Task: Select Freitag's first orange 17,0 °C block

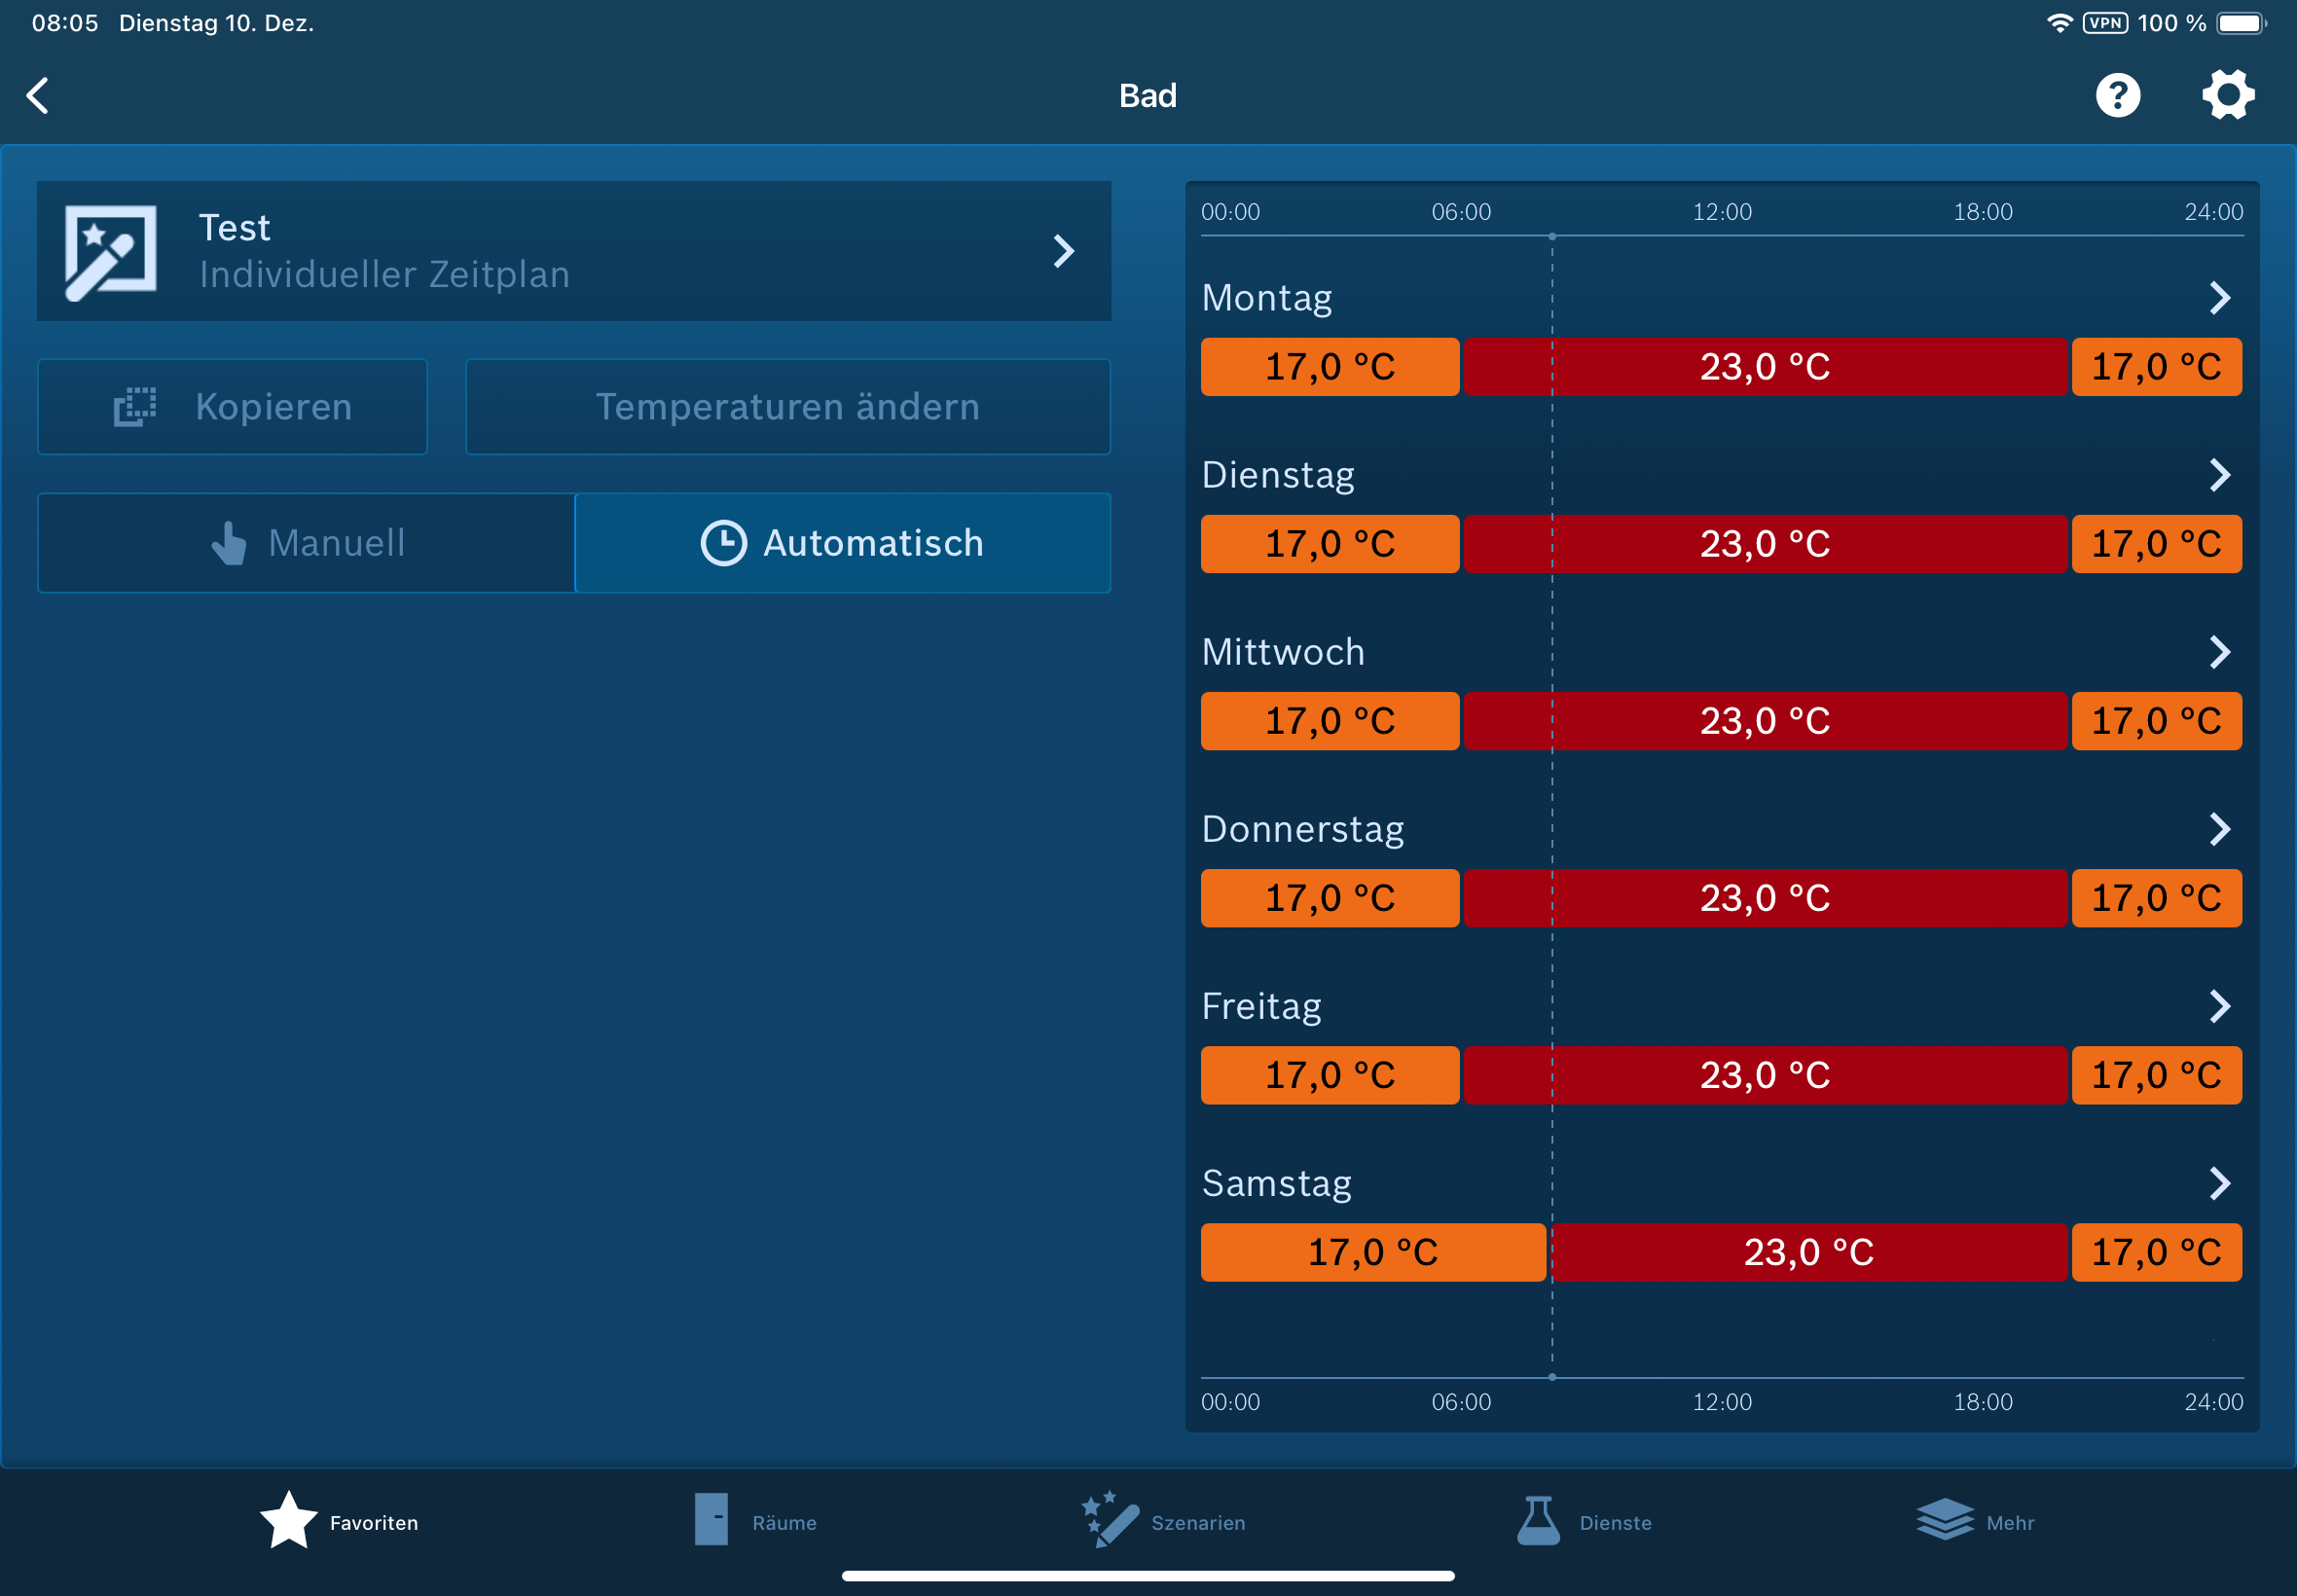Action: pos(1329,1075)
